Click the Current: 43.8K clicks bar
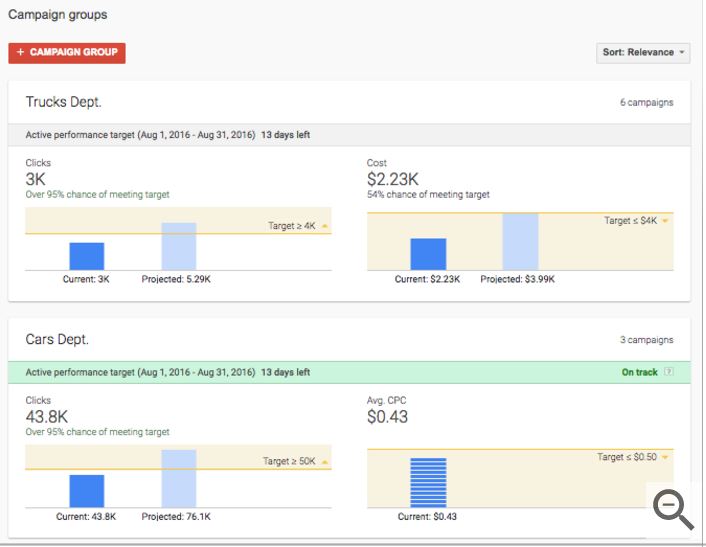The width and height of the screenshot is (706, 547). pos(86,491)
